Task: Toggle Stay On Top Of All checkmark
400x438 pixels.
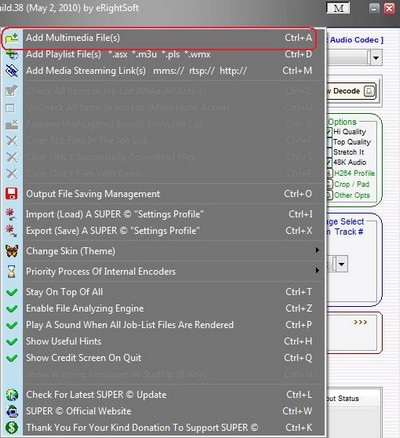Action: point(12,292)
